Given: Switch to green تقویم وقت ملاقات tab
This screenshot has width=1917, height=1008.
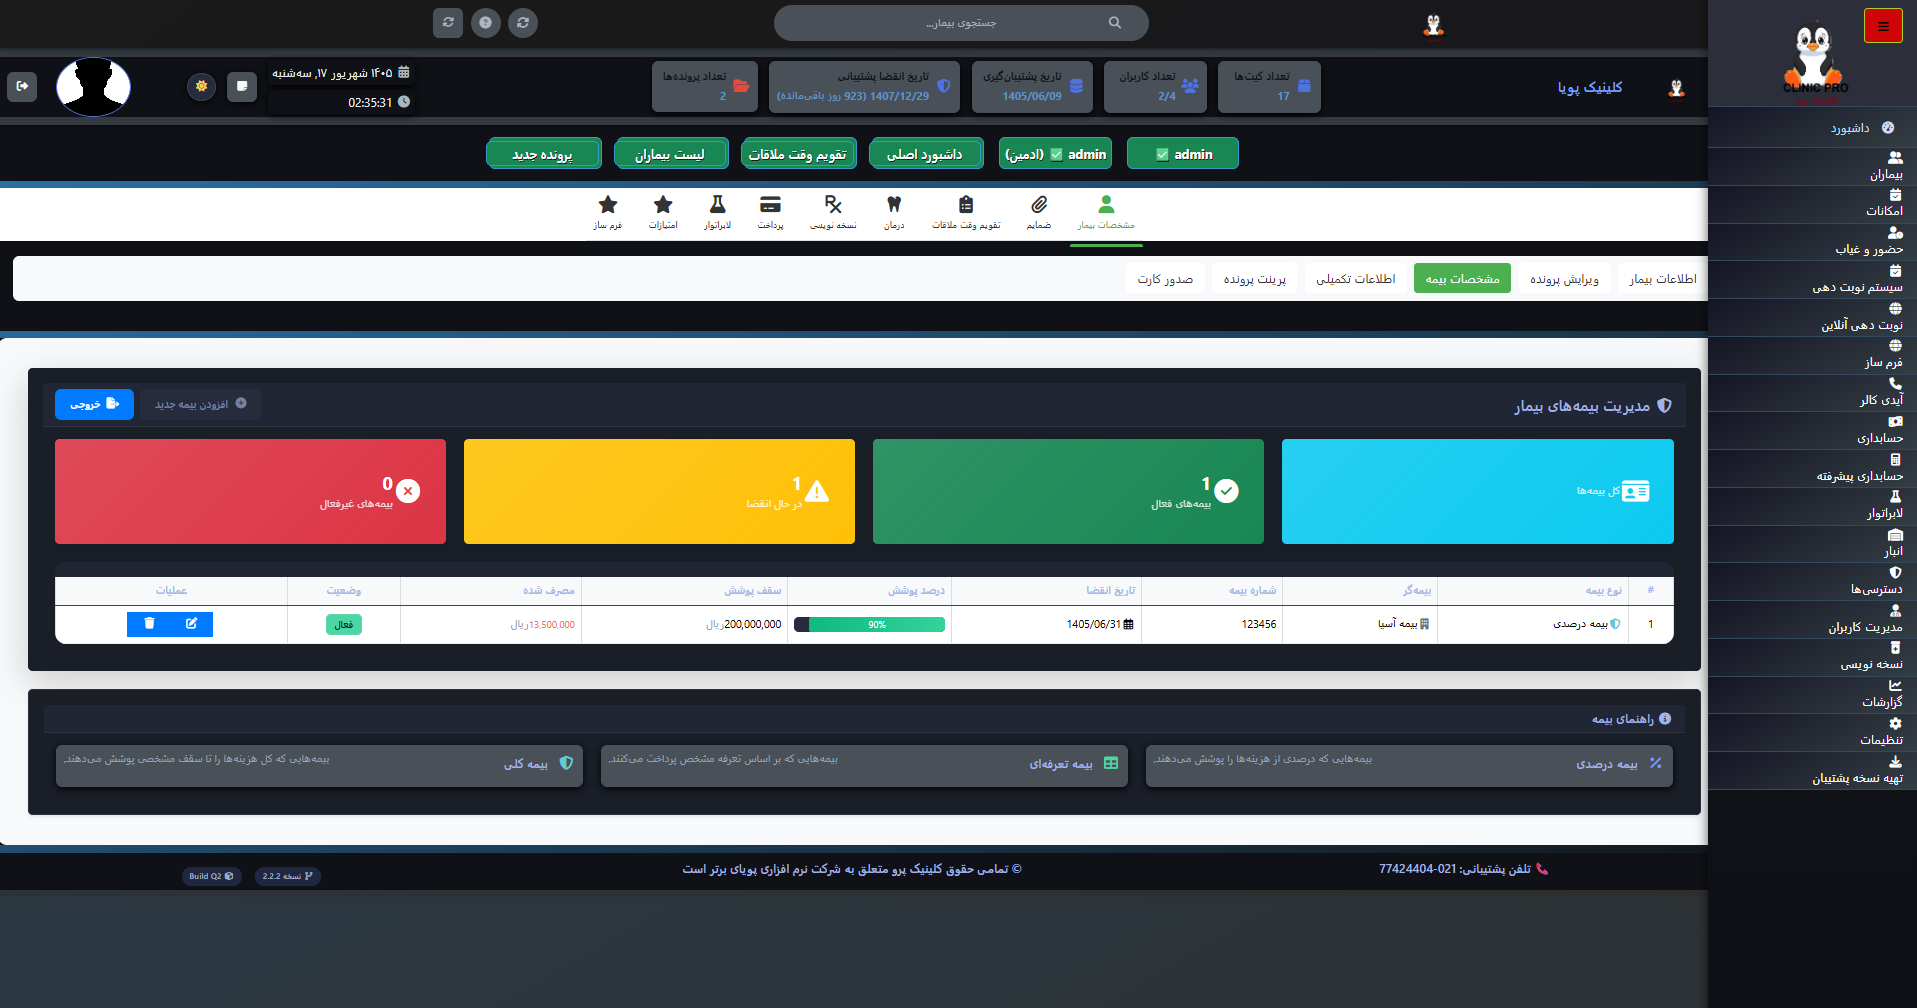Looking at the screenshot, I should click(x=798, y=154).
